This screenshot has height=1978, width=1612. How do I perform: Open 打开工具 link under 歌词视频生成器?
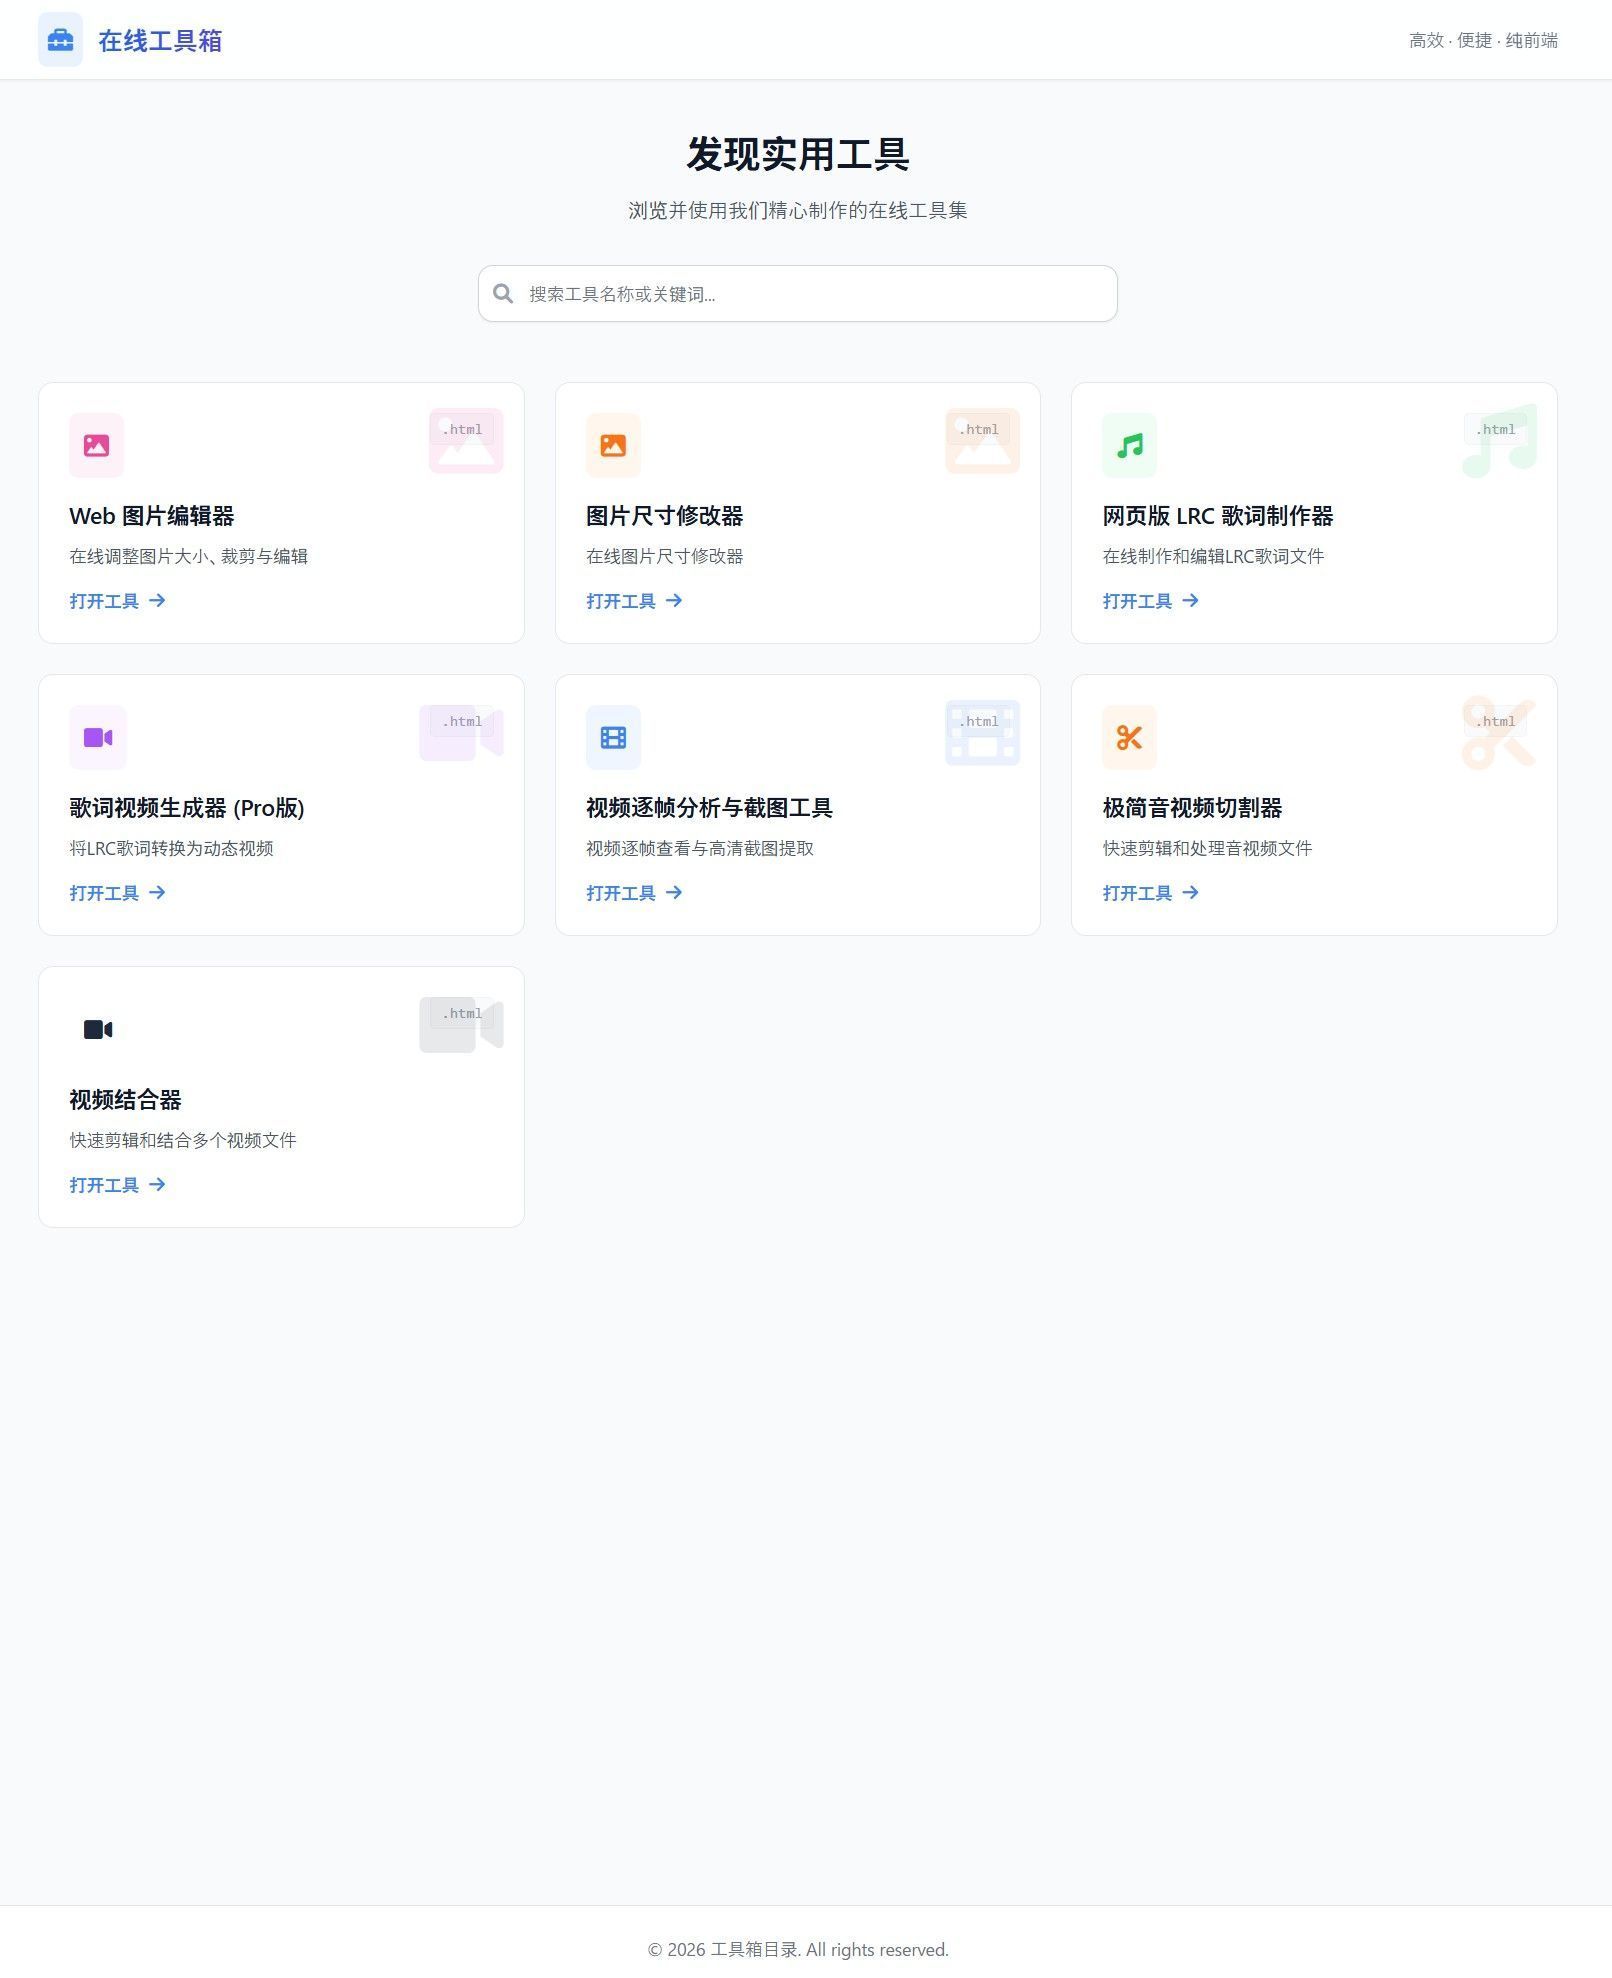(117, 892)
